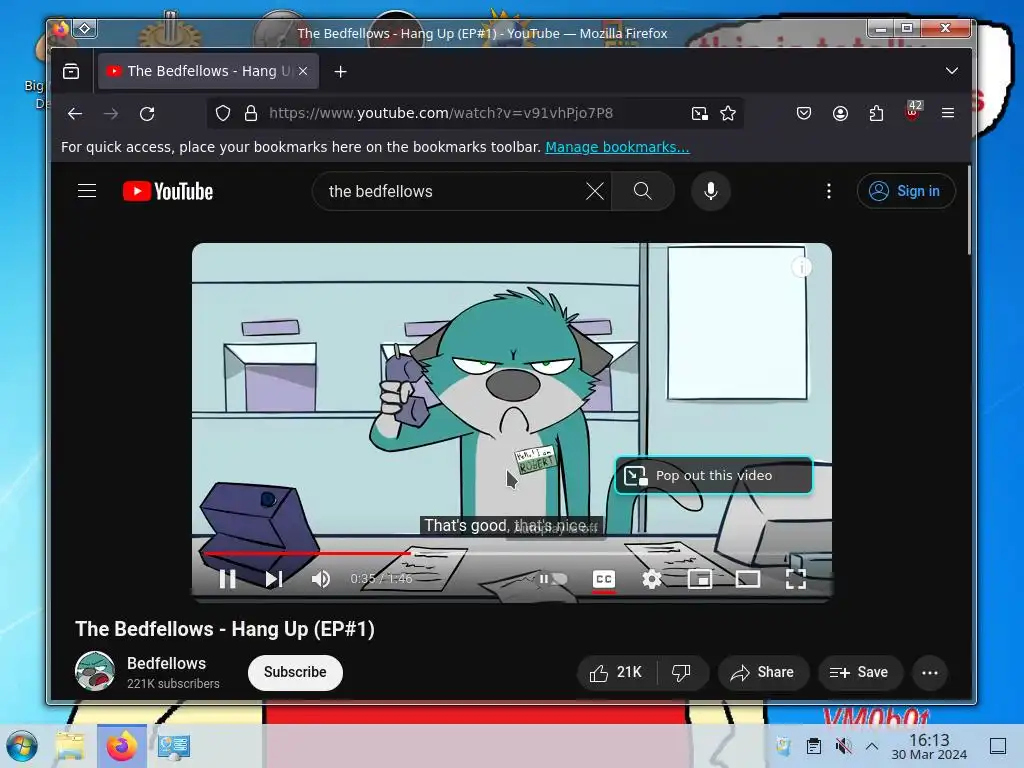Screen dimensions: 1024x768
Task: Go to YouTube home via logo
Action: [168, 191]
